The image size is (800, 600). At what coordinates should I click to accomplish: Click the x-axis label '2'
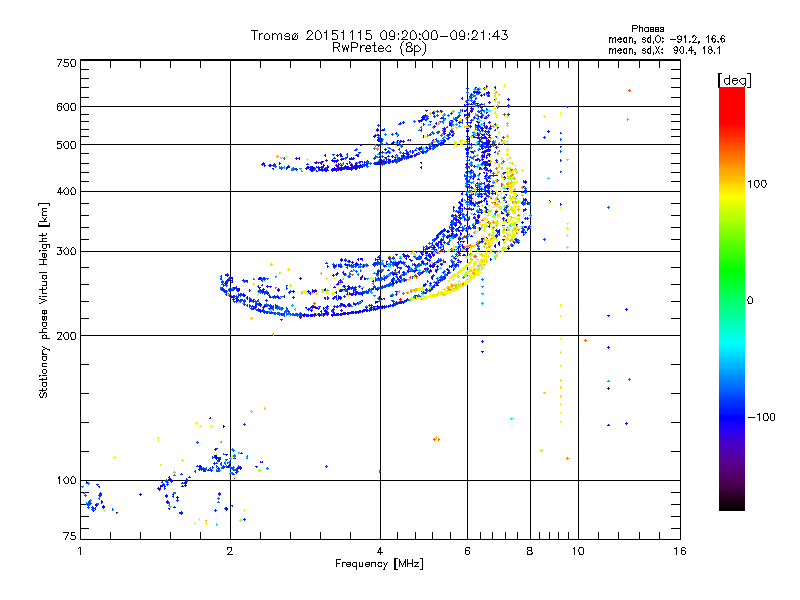[230, 551]
